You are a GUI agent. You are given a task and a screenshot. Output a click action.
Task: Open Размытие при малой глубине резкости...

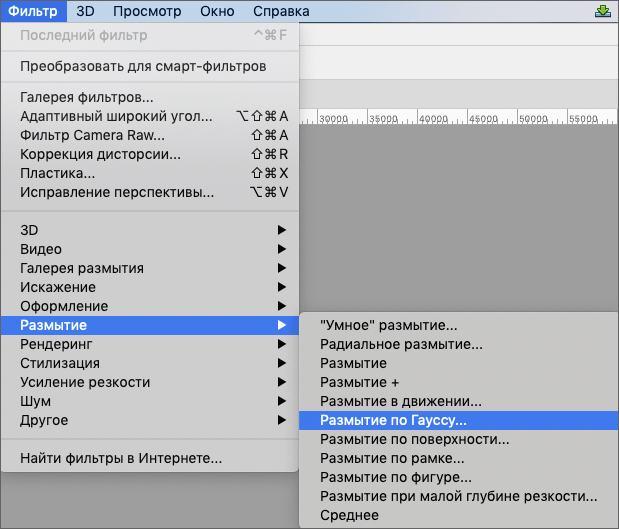pos(459,496)
